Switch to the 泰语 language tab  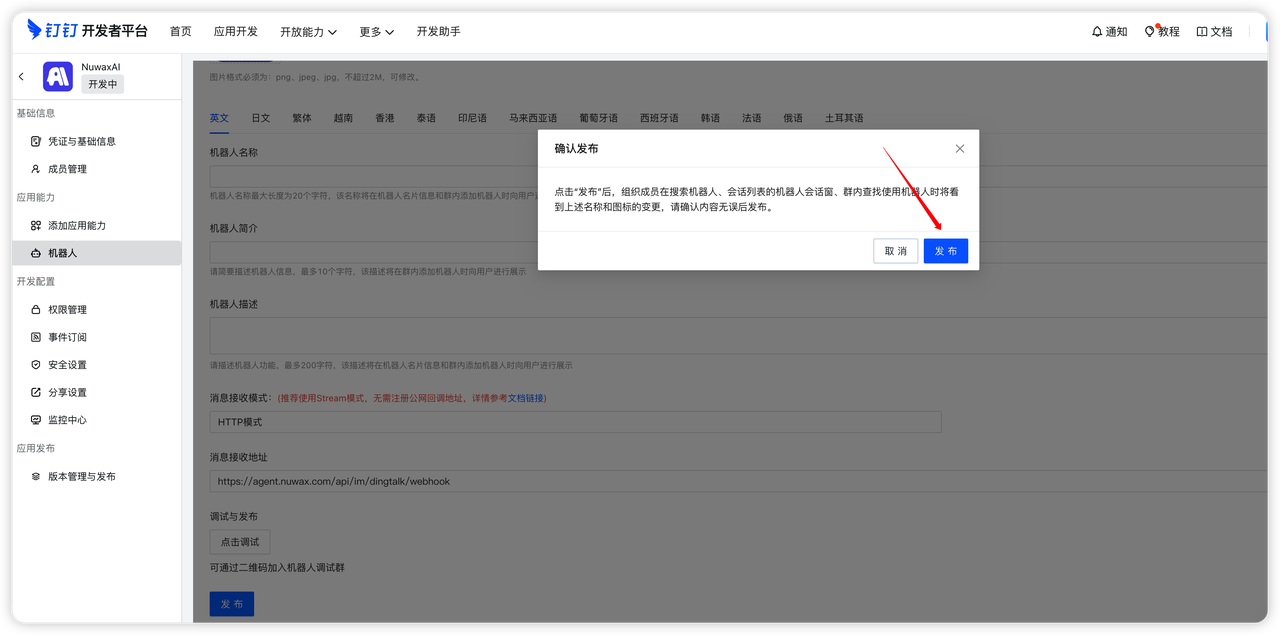pos(426,118)
